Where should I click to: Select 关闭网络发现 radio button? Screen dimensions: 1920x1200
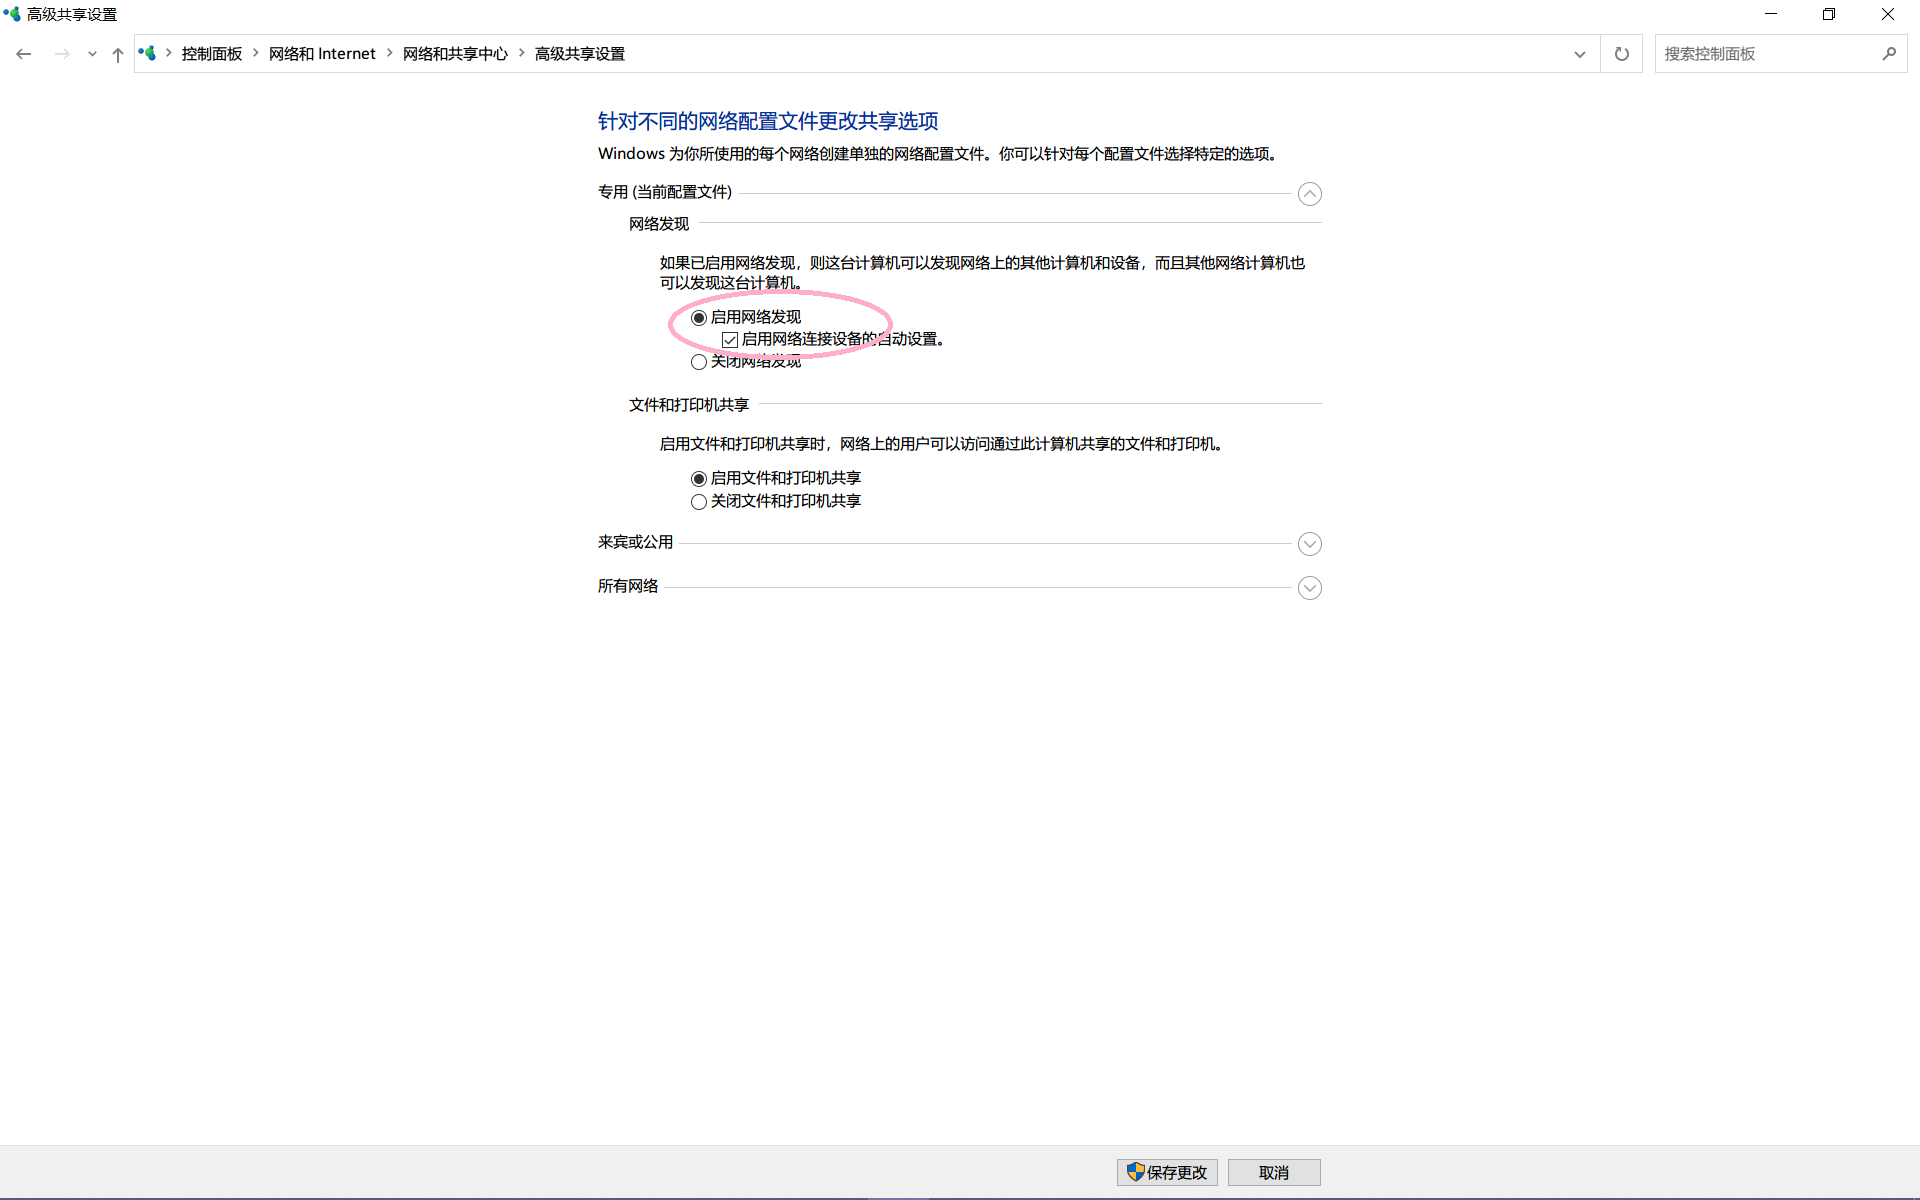click(x=699, y=362)
